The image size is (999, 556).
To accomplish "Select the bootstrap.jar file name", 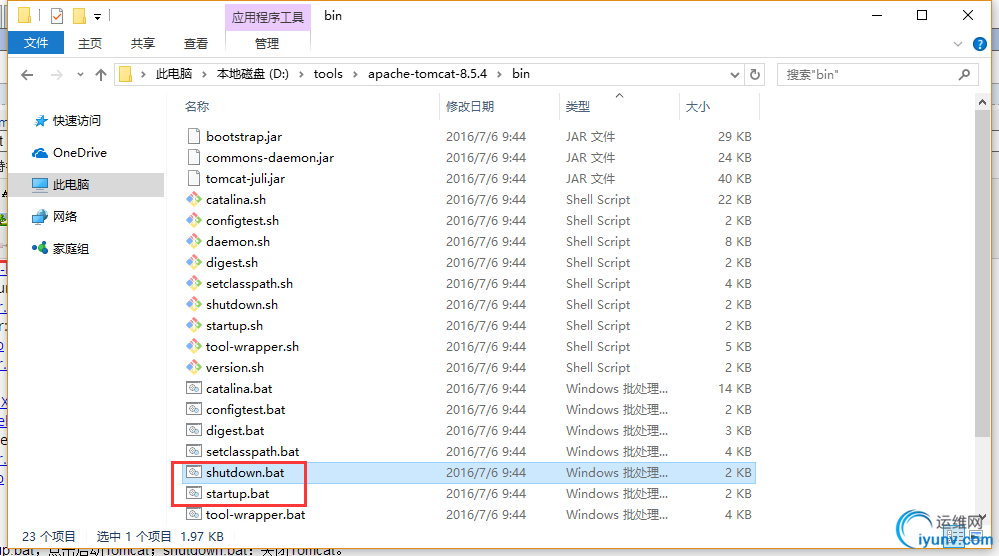I will click(x=244, y=136).
